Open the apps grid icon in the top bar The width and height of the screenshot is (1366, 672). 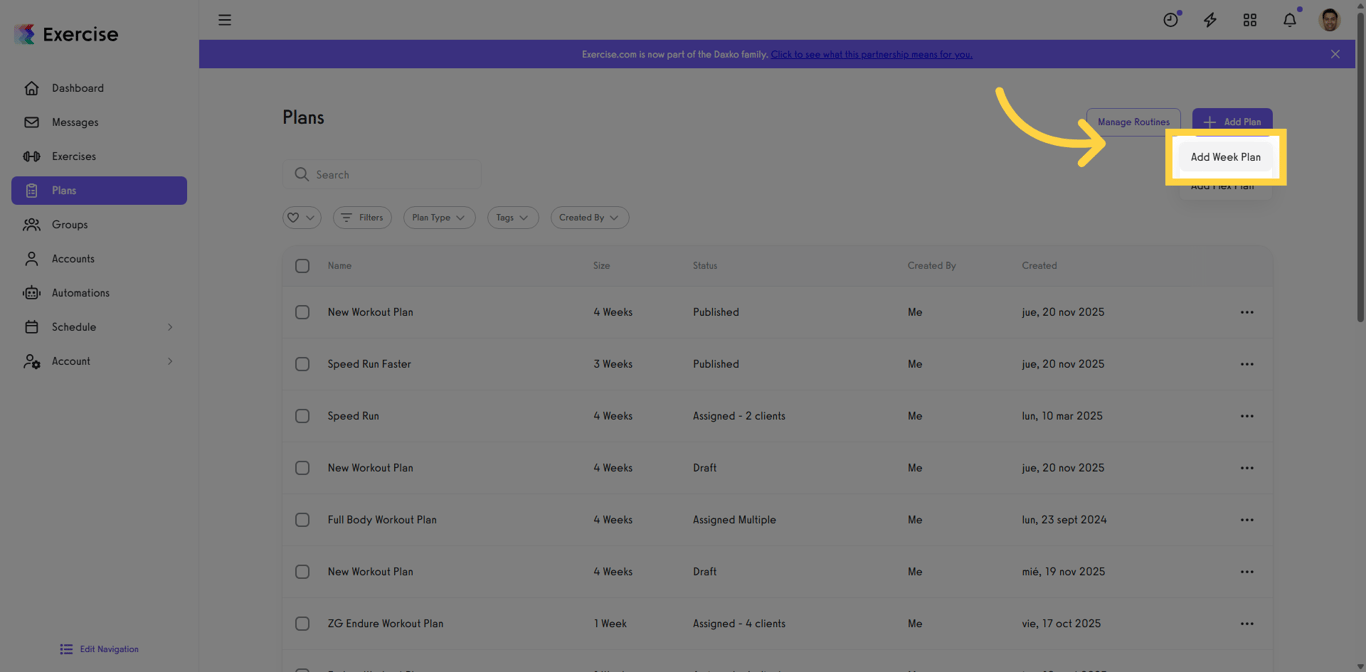tap(1249, 19)
